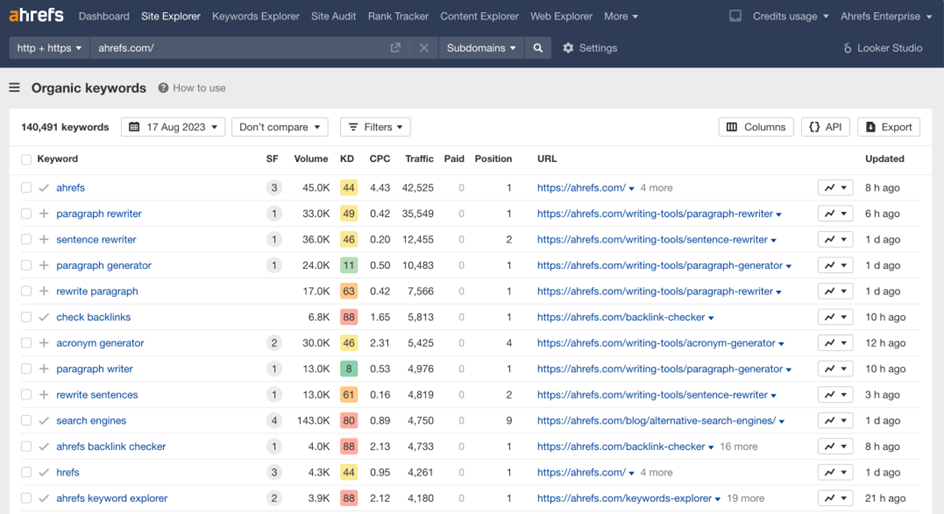Image resolution: width=944 pixels, height=514 pixels.
Task: Open Rank Tracker tab
Action: 398,16
